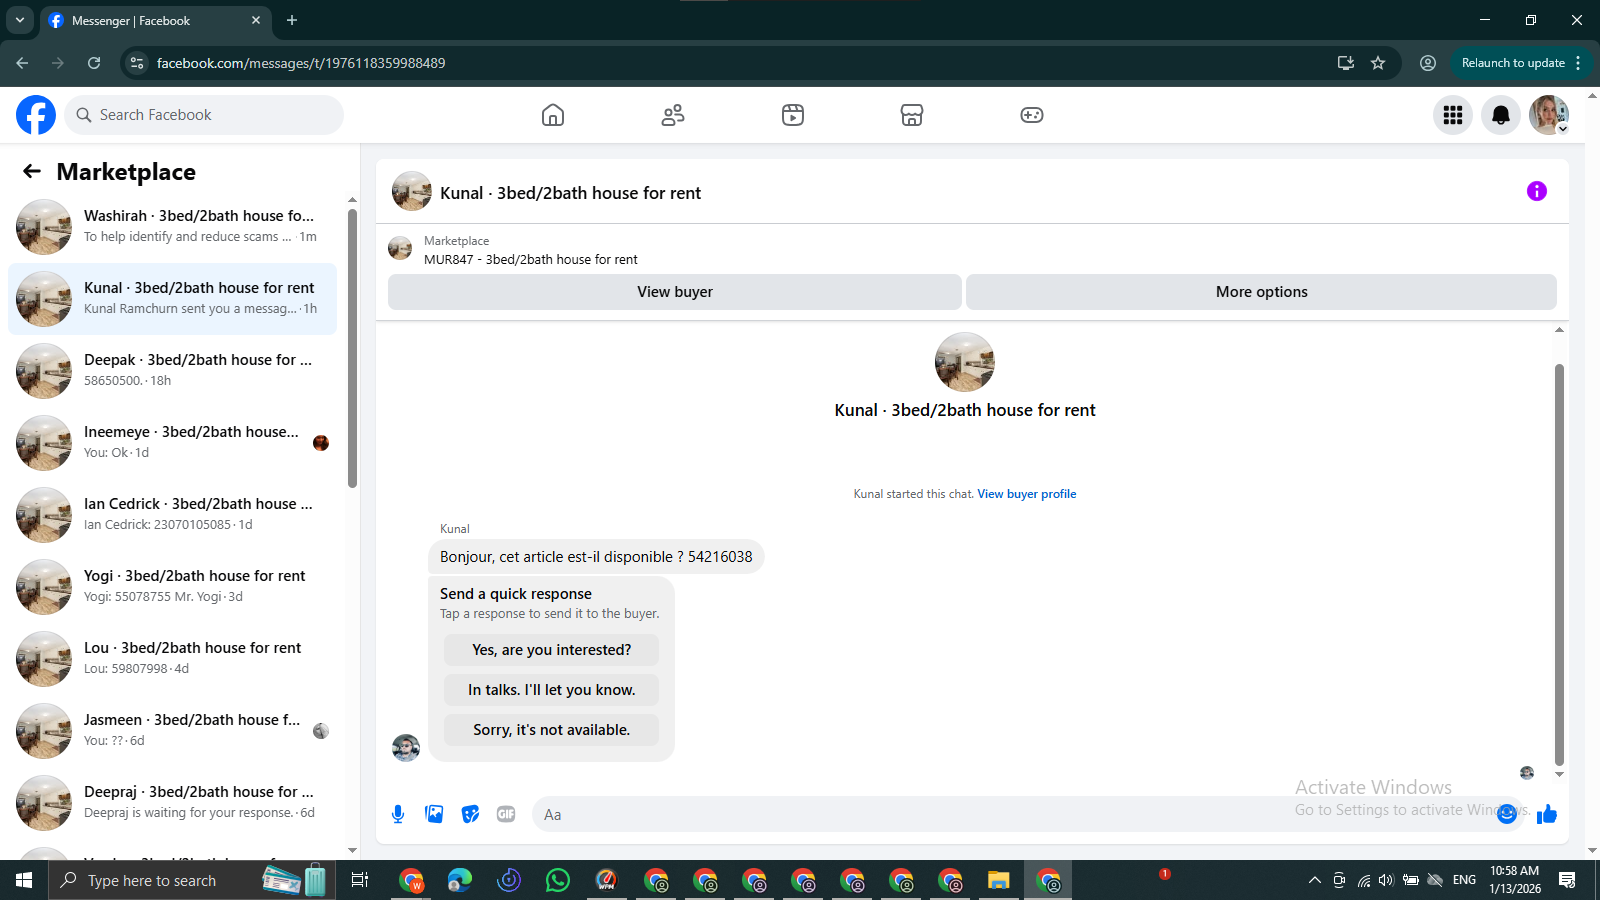The height and width of the screenshot is (900, 1600).
Task: Click MUR847 listing title in header
Action: (531, 259)
